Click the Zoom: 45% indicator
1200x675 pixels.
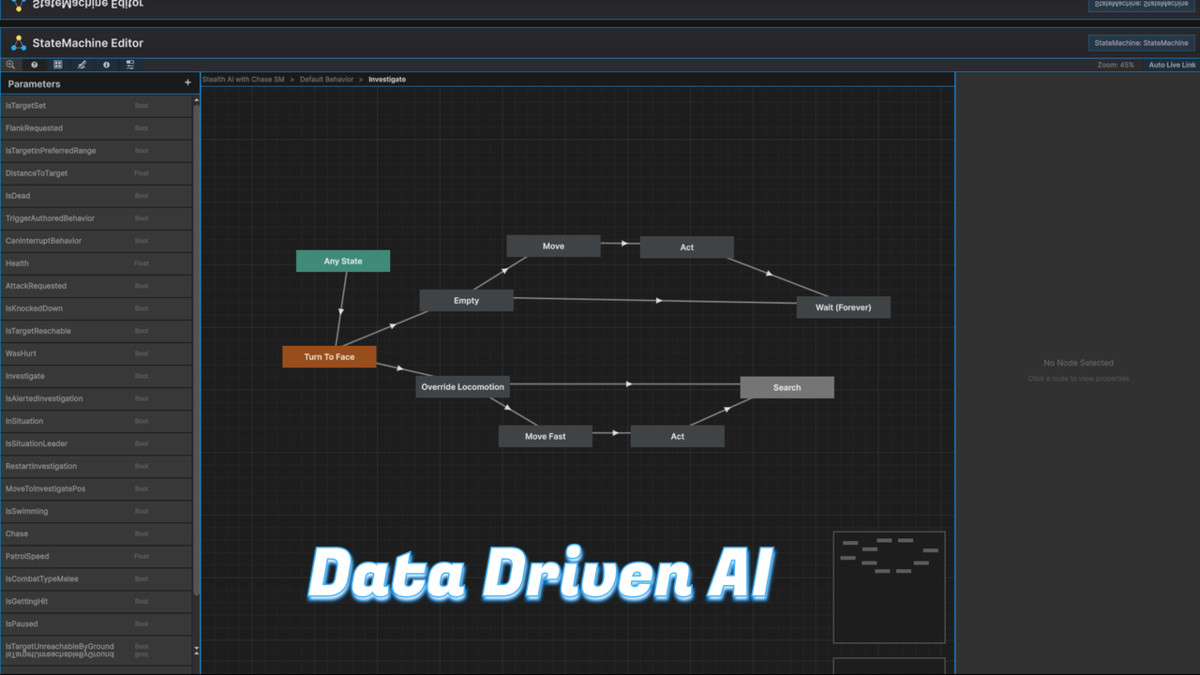[x=1116, y=65]
